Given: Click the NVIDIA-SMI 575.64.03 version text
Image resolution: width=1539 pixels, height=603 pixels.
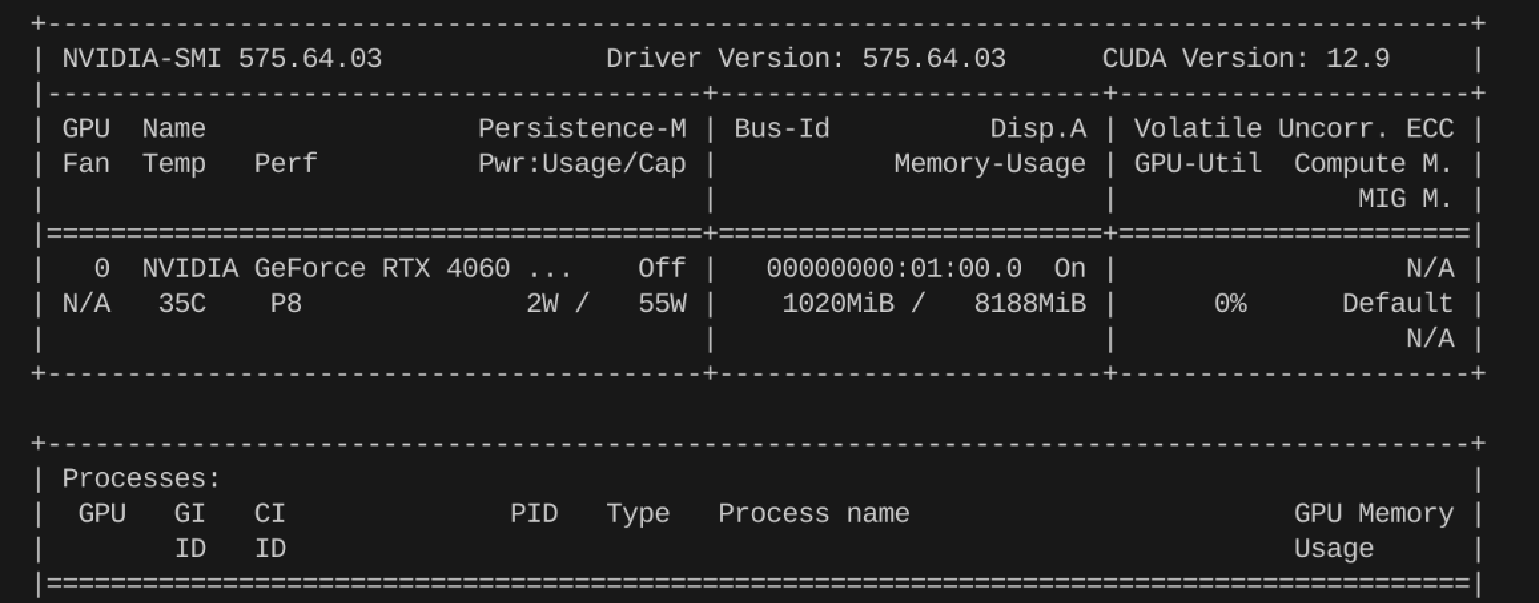Looking at the screenshot, I should point(222,58).
